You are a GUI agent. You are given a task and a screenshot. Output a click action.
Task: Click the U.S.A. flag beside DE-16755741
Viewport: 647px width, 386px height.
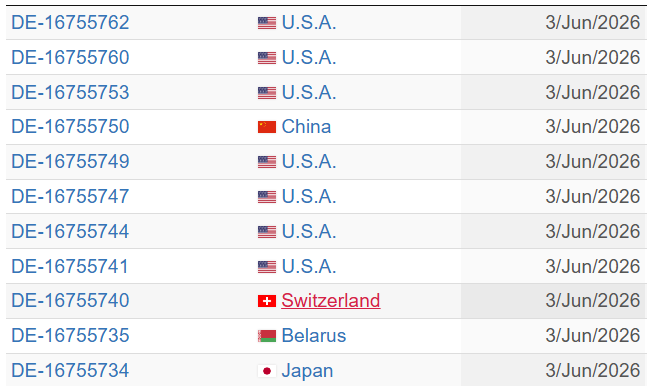pyautogui.click(x=267, y=267)
